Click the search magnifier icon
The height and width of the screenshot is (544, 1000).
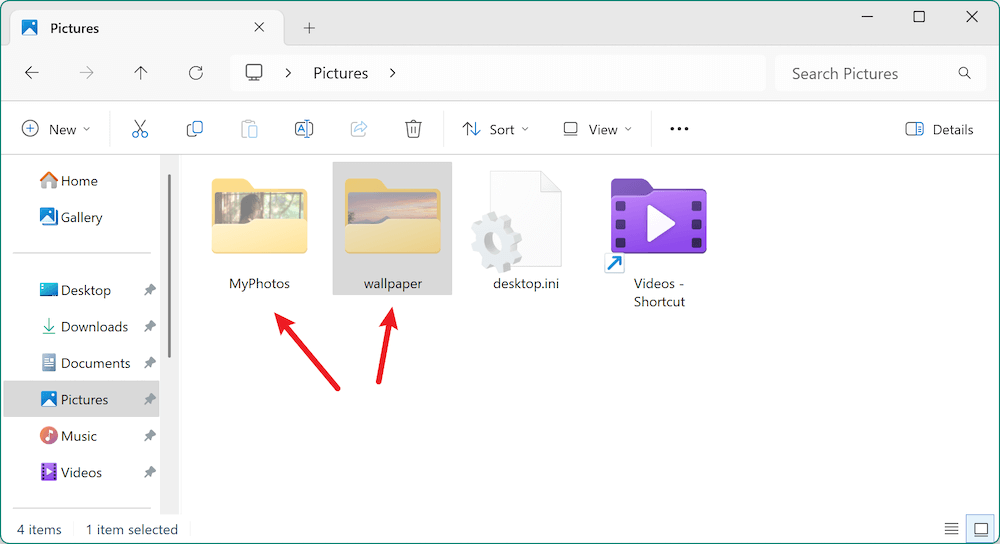[x=964, y=73]
